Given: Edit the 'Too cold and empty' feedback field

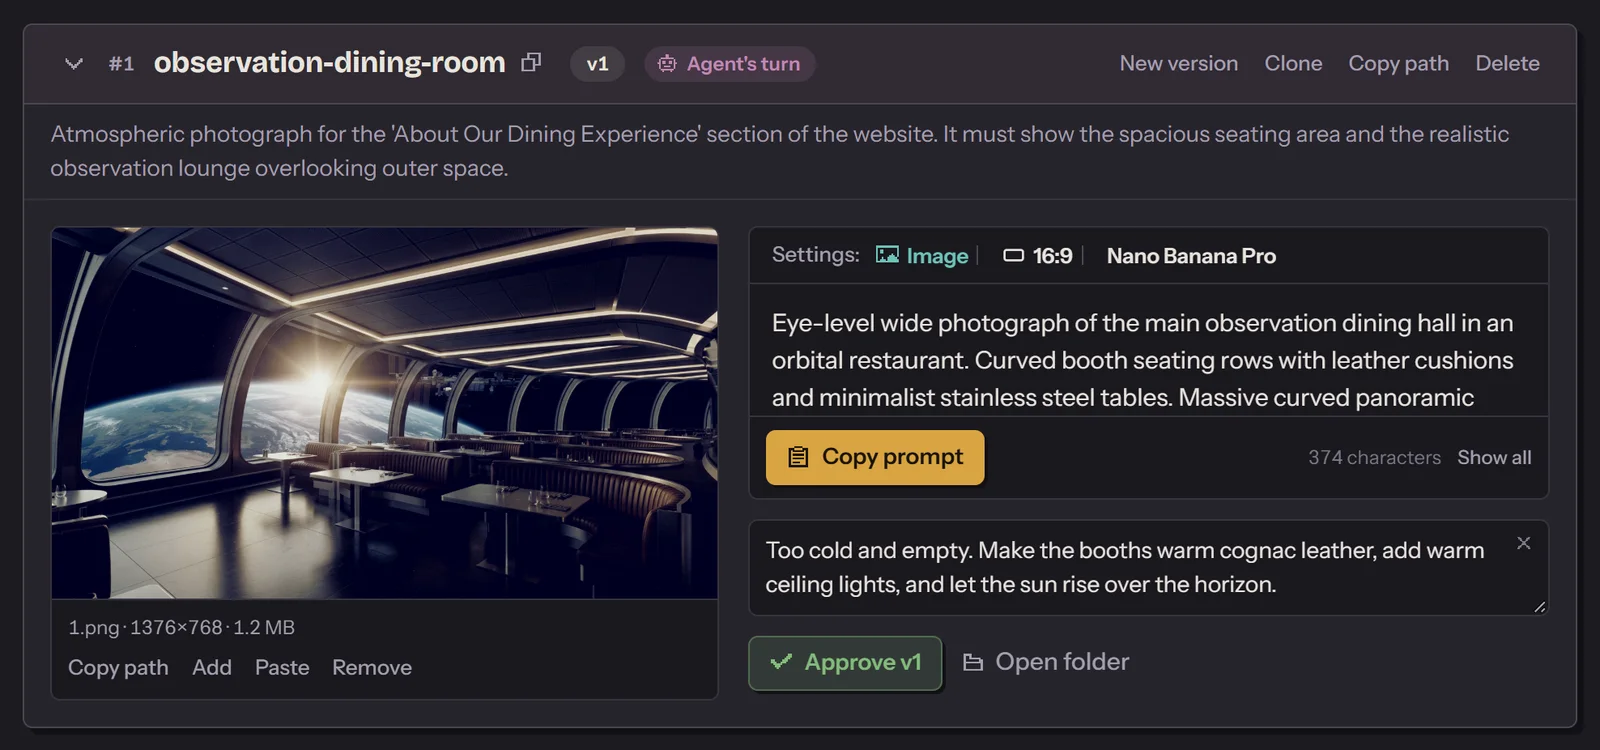Looking at the screenshot, I should (x=1148, y=567).
